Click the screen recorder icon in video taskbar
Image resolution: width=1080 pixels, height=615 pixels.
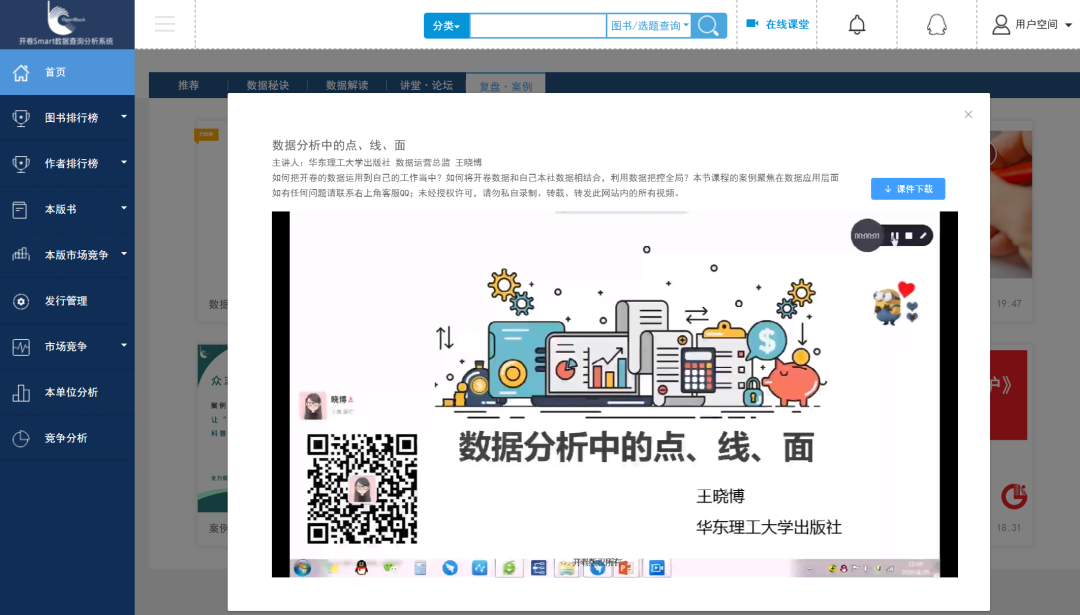(657, 568)
